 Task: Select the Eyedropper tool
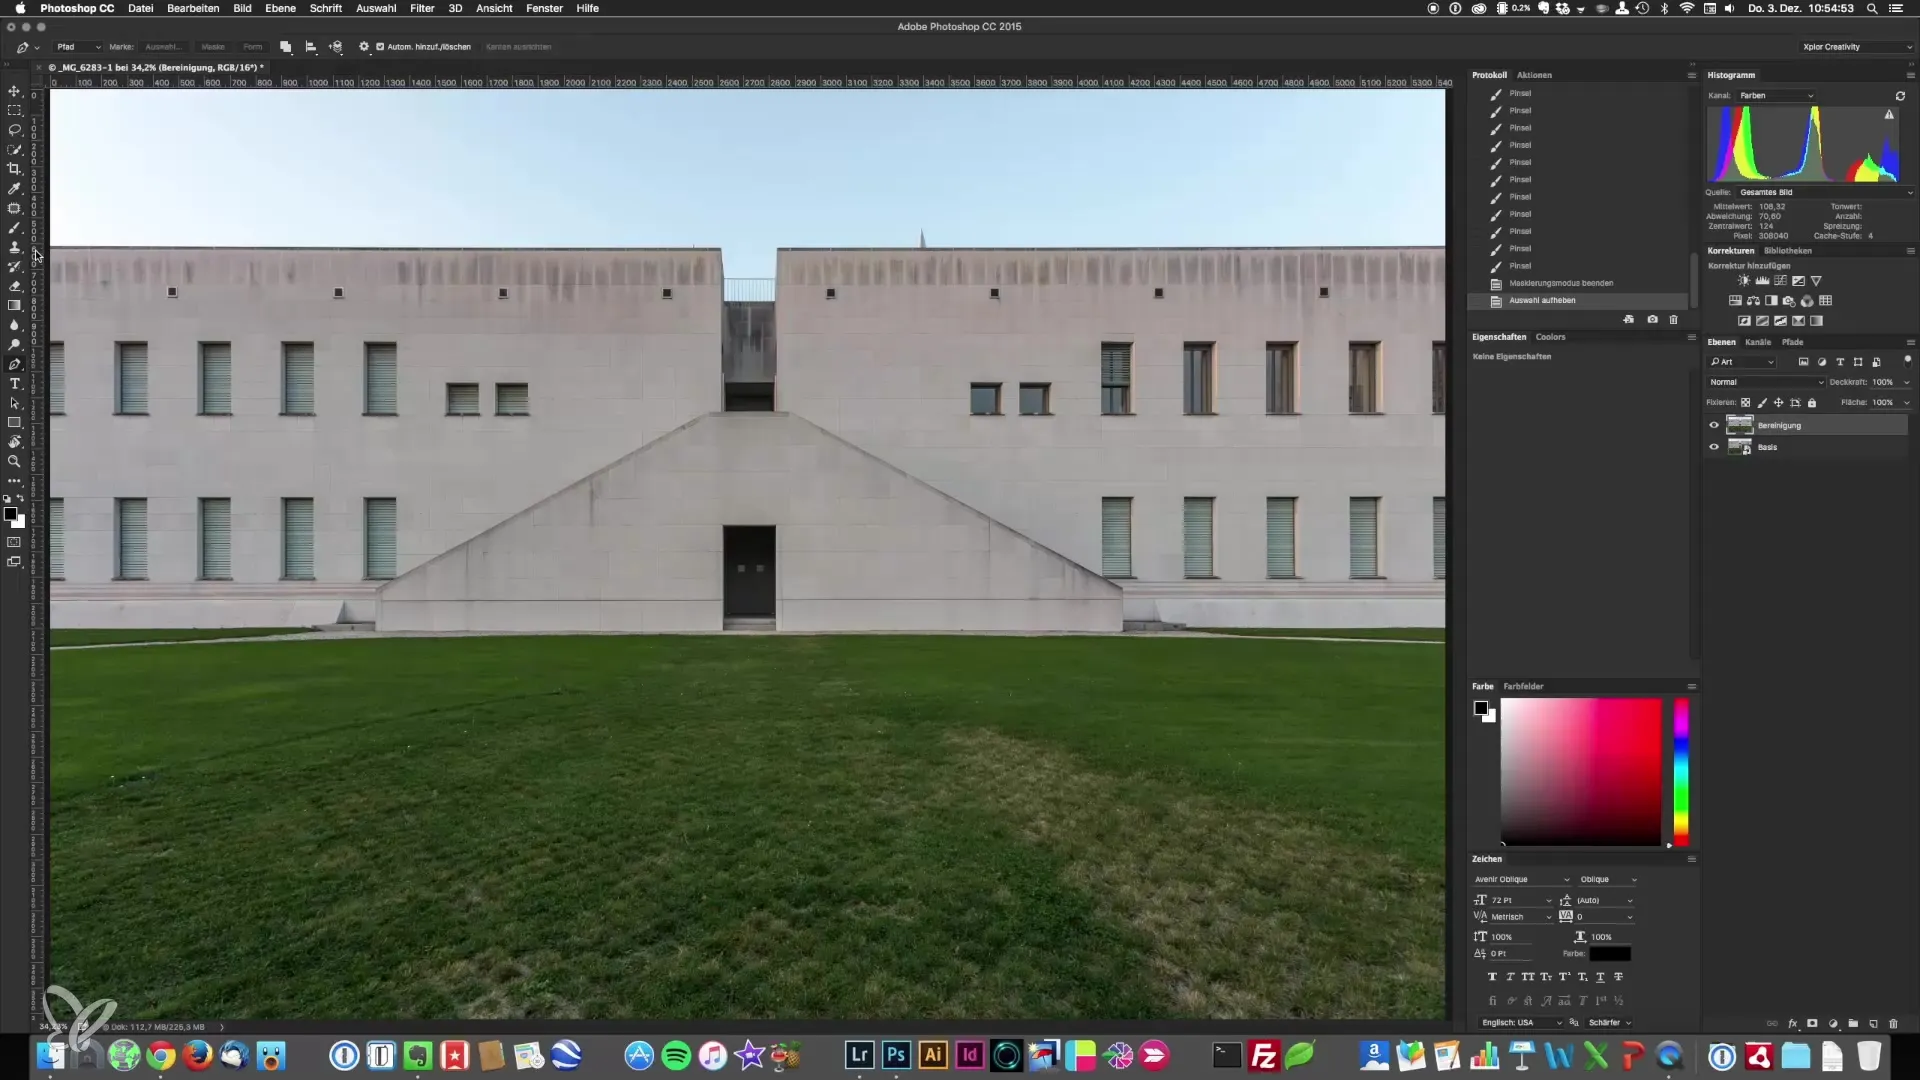tap(14, 188)
